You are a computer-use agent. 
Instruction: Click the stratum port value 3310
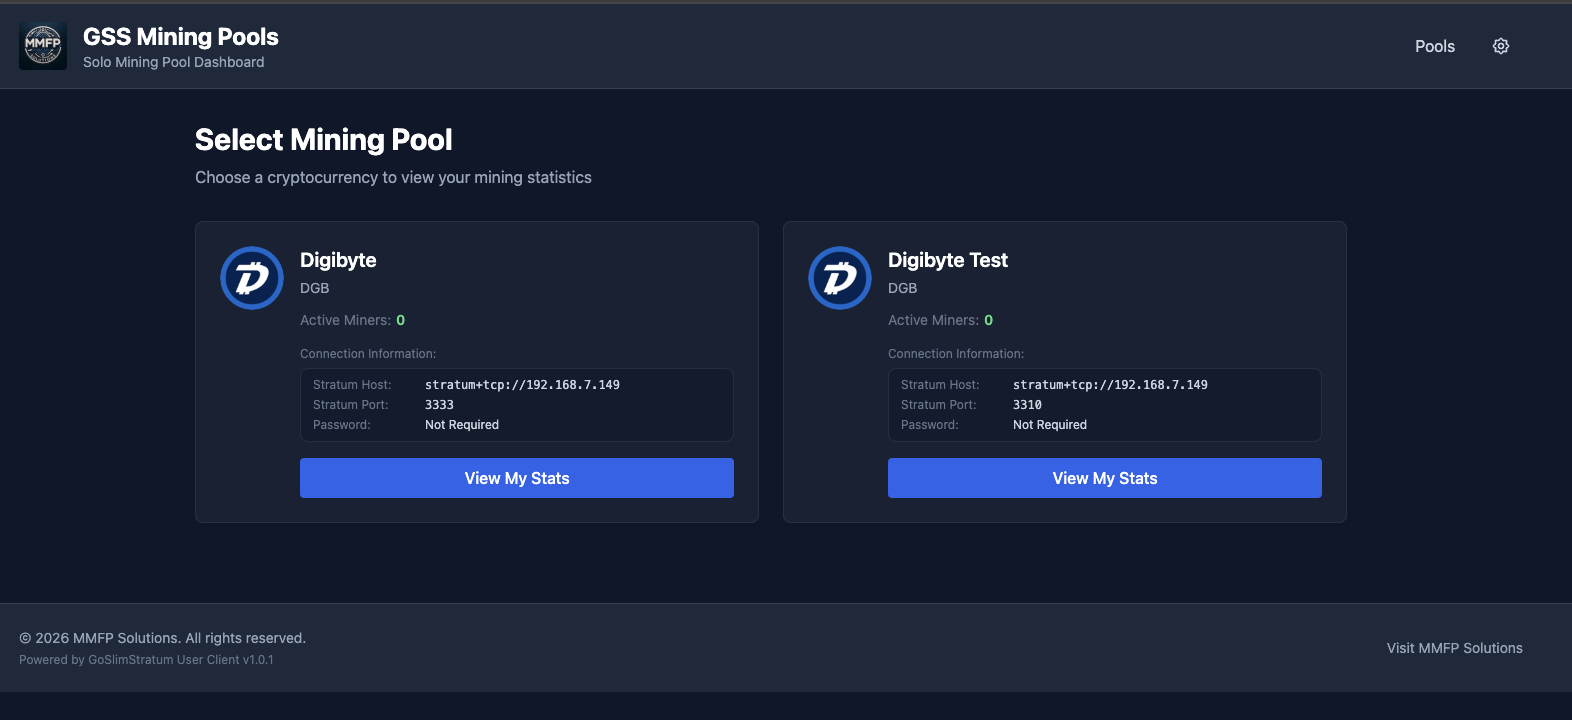pos(1027,405)
